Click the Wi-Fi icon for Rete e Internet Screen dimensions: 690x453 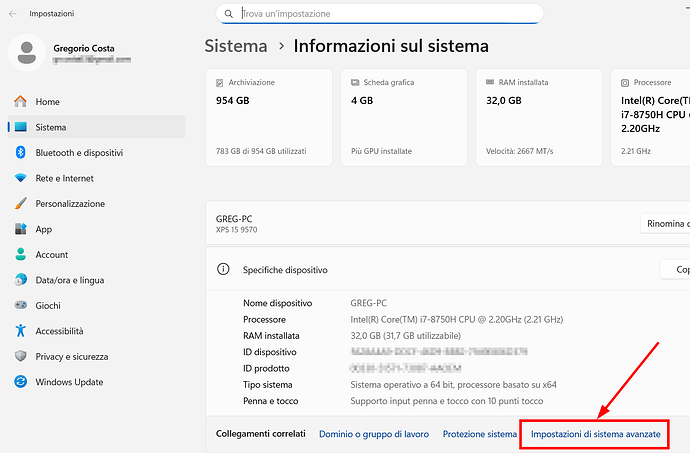coord(21,178)
